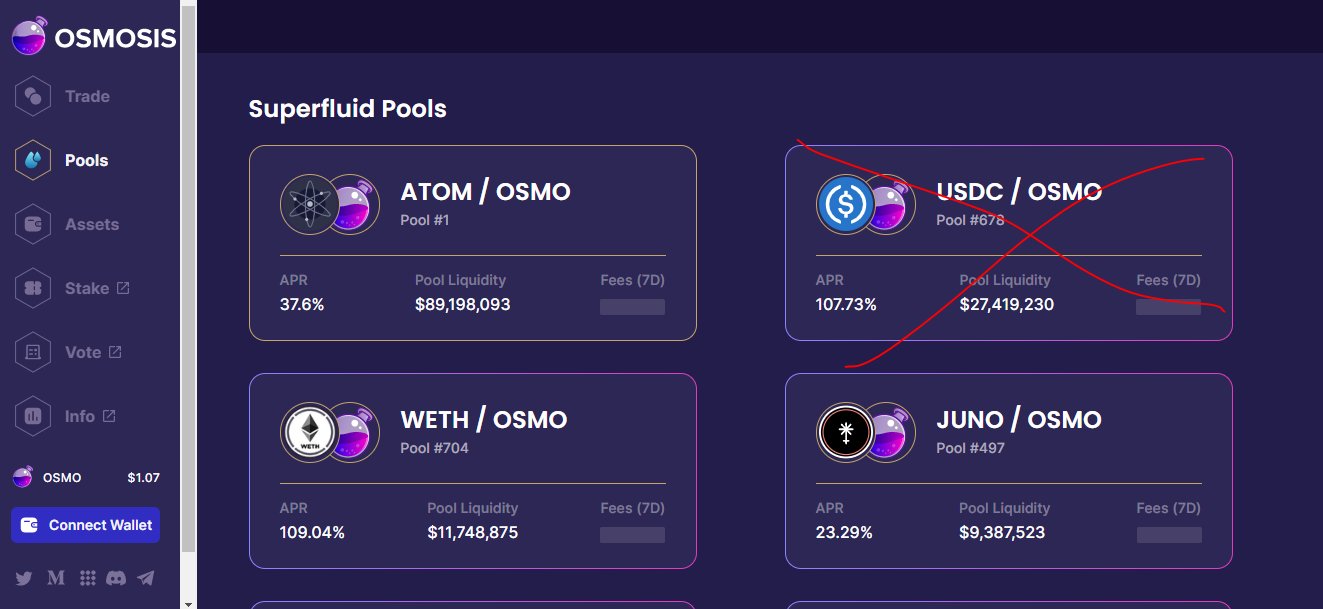Click the Trade hexagon icon

point(33,96)
